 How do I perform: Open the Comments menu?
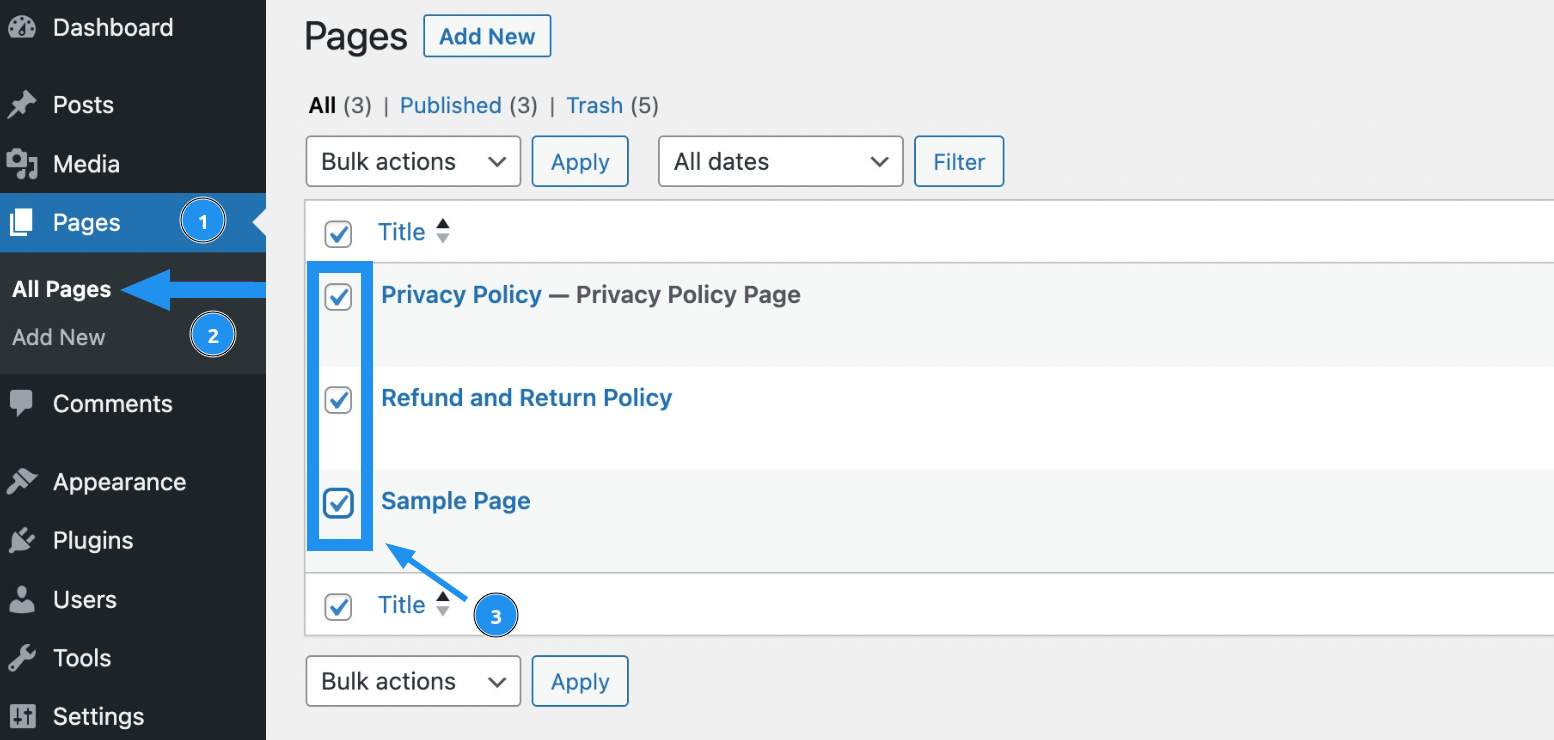pyautogui.click(x=133, y=403)
